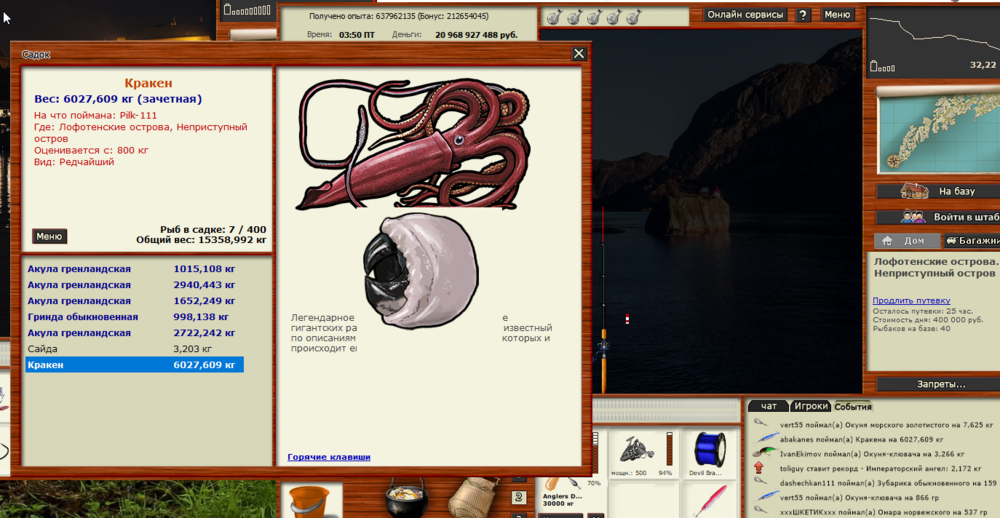Image resolution: width=1000 pixels, height=518 pixels.
Task: Click the Войти в штаб button
Action: 938,217
